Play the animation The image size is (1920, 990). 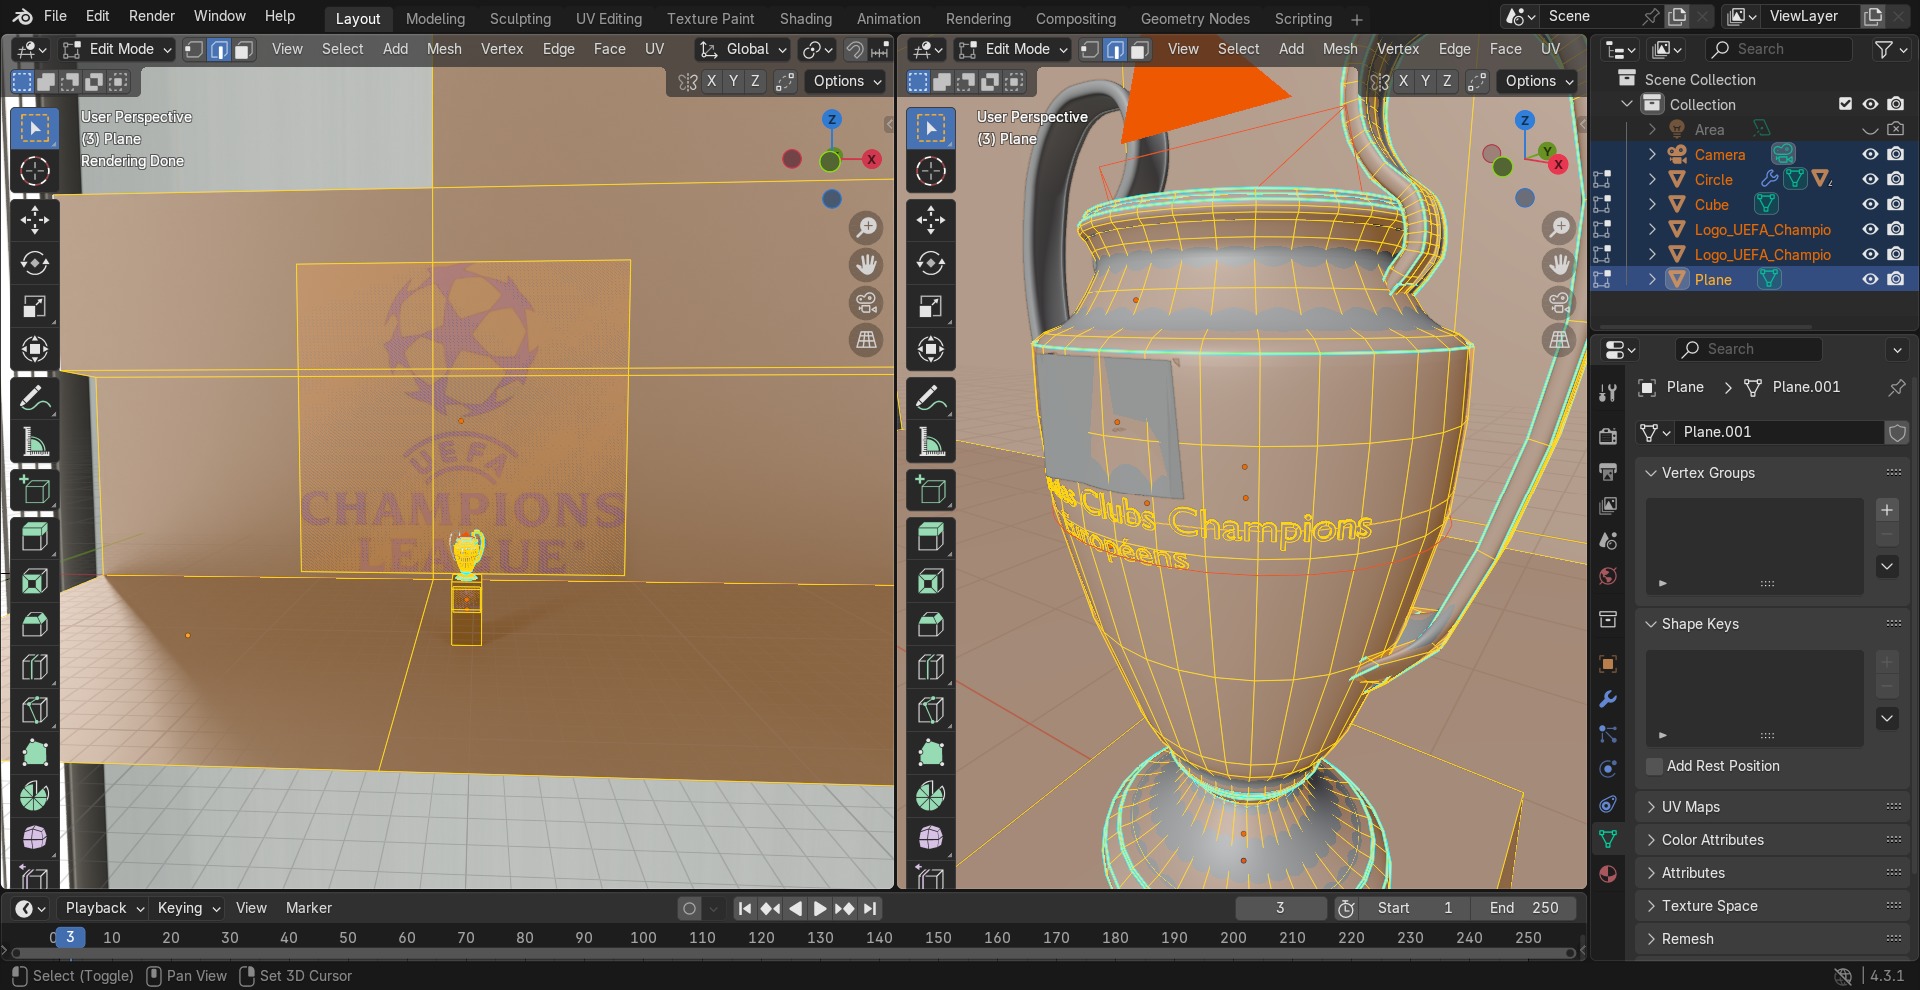(x=819, y=908)
